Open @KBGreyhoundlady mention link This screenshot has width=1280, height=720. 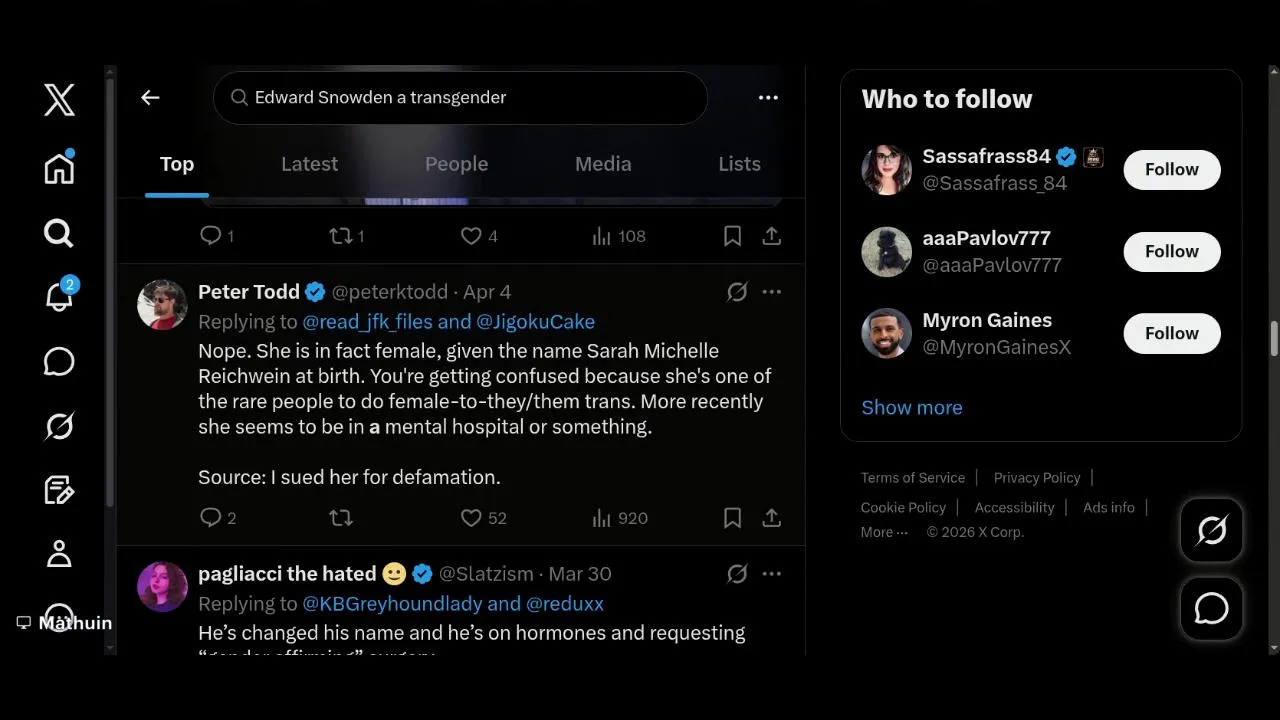tap(392, 604)
